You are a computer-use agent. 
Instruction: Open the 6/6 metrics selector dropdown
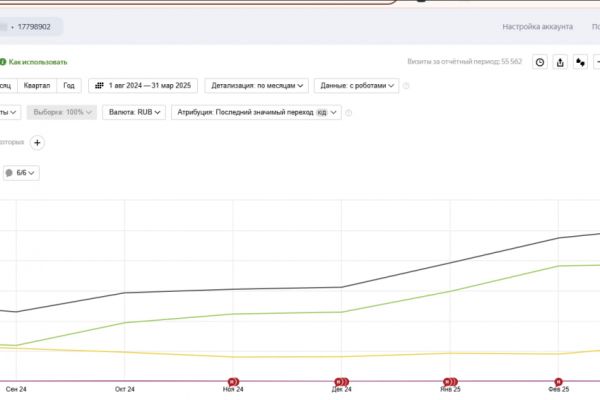(x=21, y=173)
